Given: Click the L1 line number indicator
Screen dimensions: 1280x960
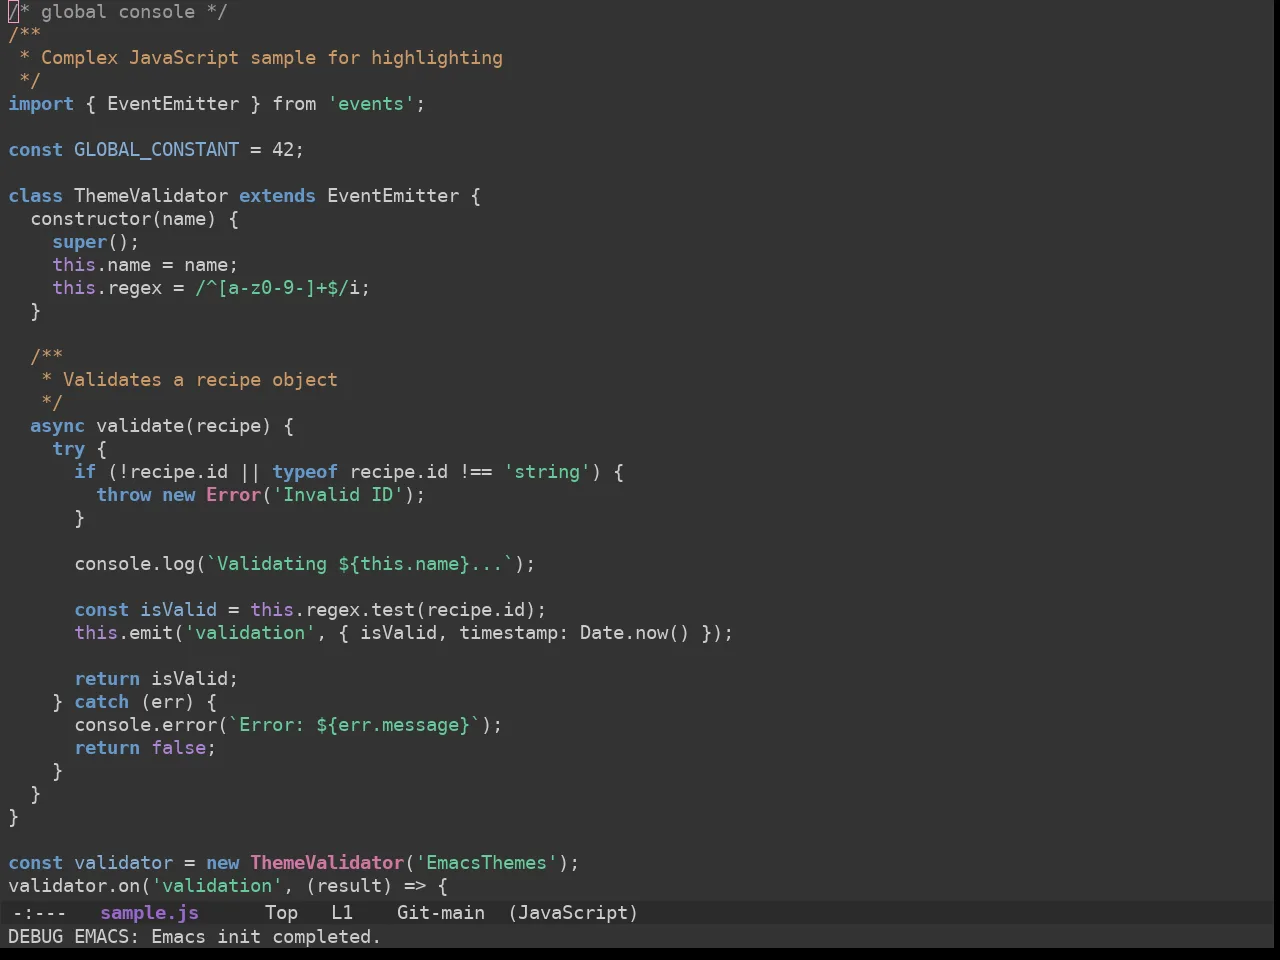Looking at the screenshot, I should pos(342,913).
